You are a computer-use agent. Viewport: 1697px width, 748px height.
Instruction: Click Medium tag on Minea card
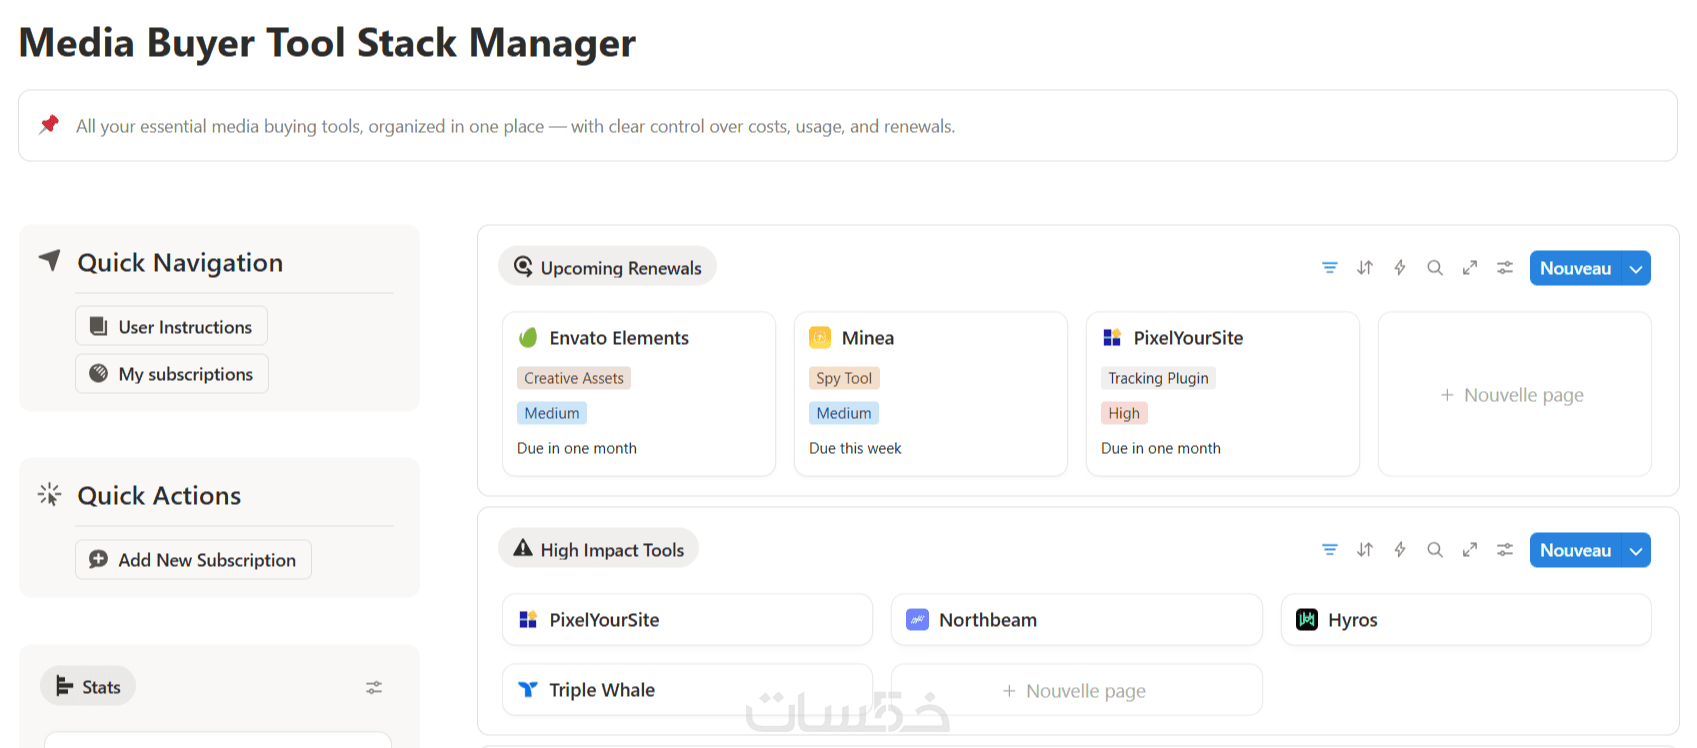click(x=844, y=413)
